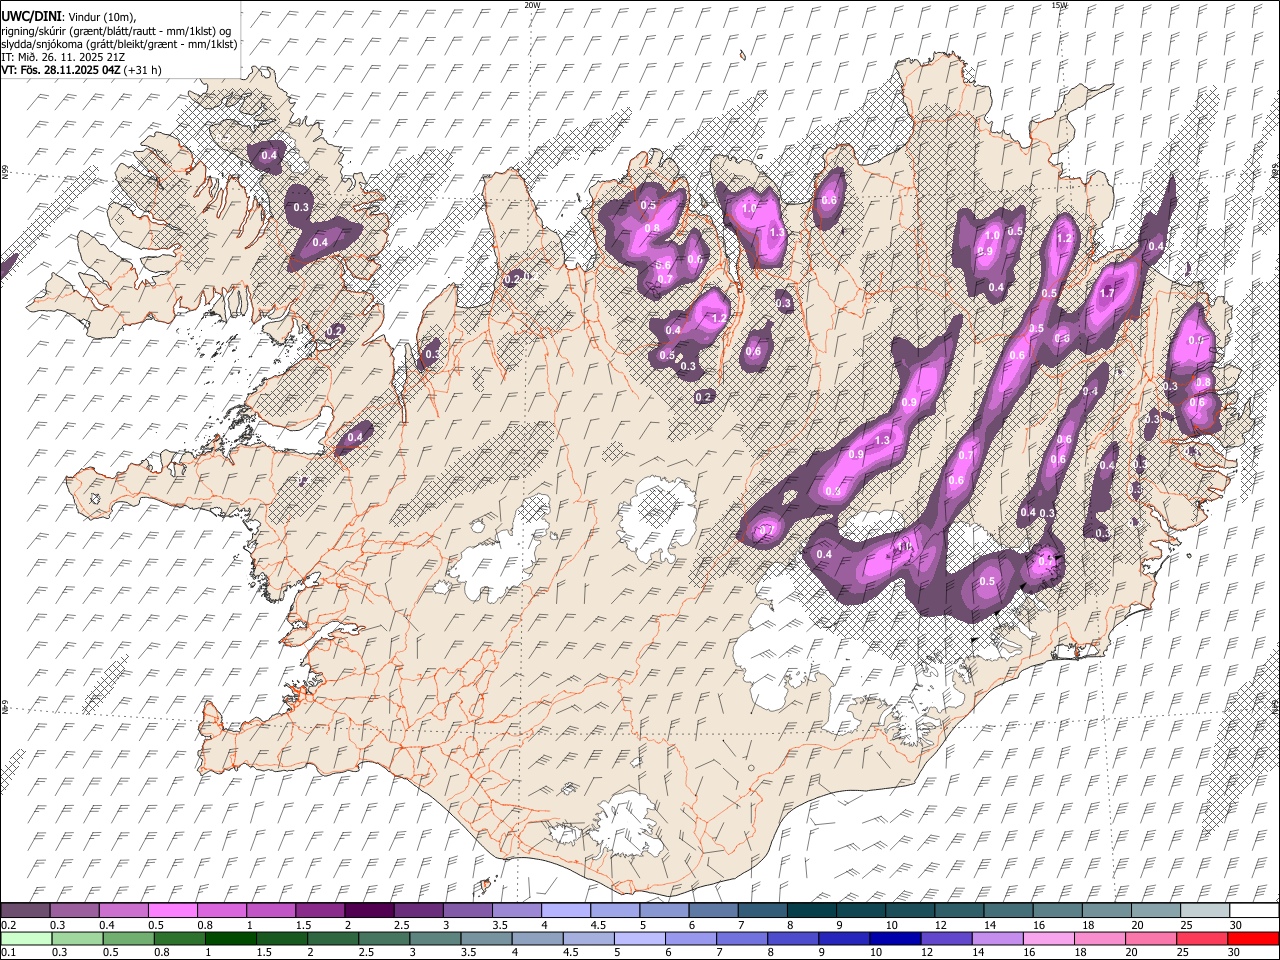Image resolution: width=1280 pixels, height=960 pixels.
Task: Pick the light pink 16 swatch, lower legend row
Action: (1049, 938)
